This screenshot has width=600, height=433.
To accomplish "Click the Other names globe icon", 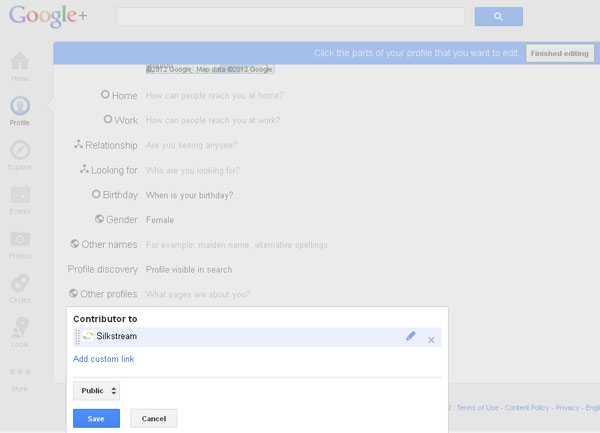I will pyautogui.click(x=75, y=244).
